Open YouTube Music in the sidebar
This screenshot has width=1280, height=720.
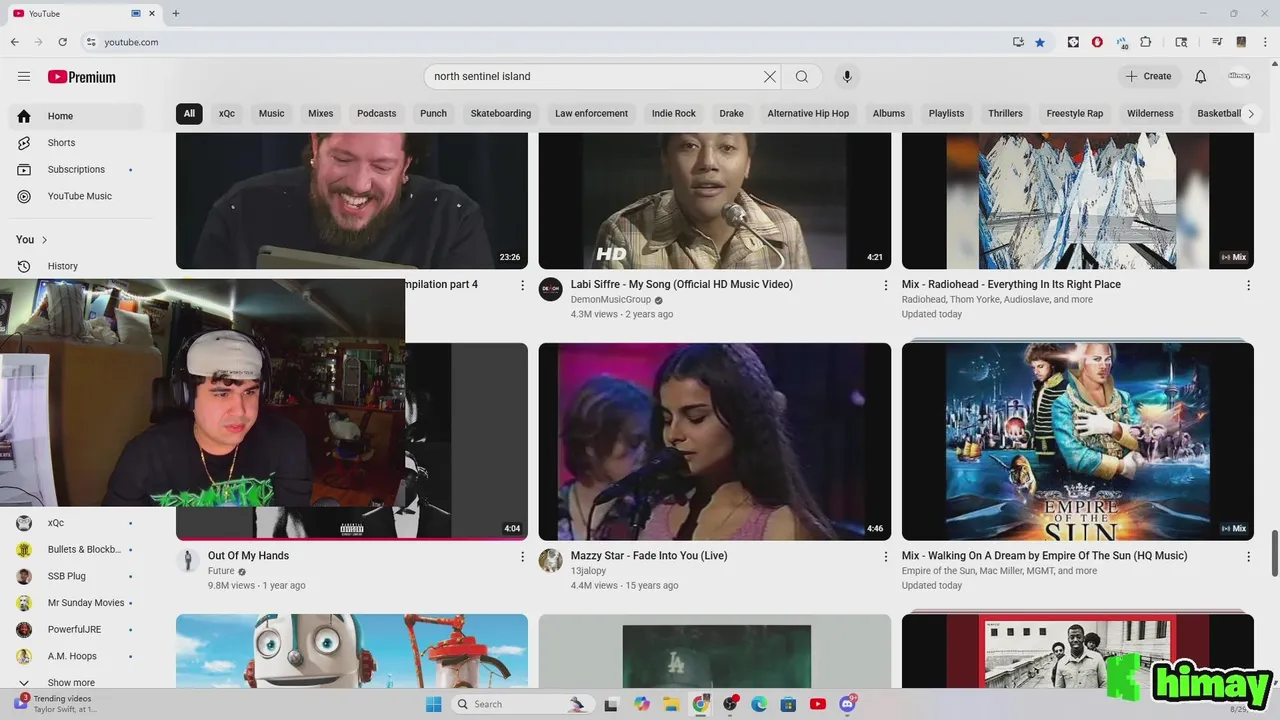tap(76, 197)
